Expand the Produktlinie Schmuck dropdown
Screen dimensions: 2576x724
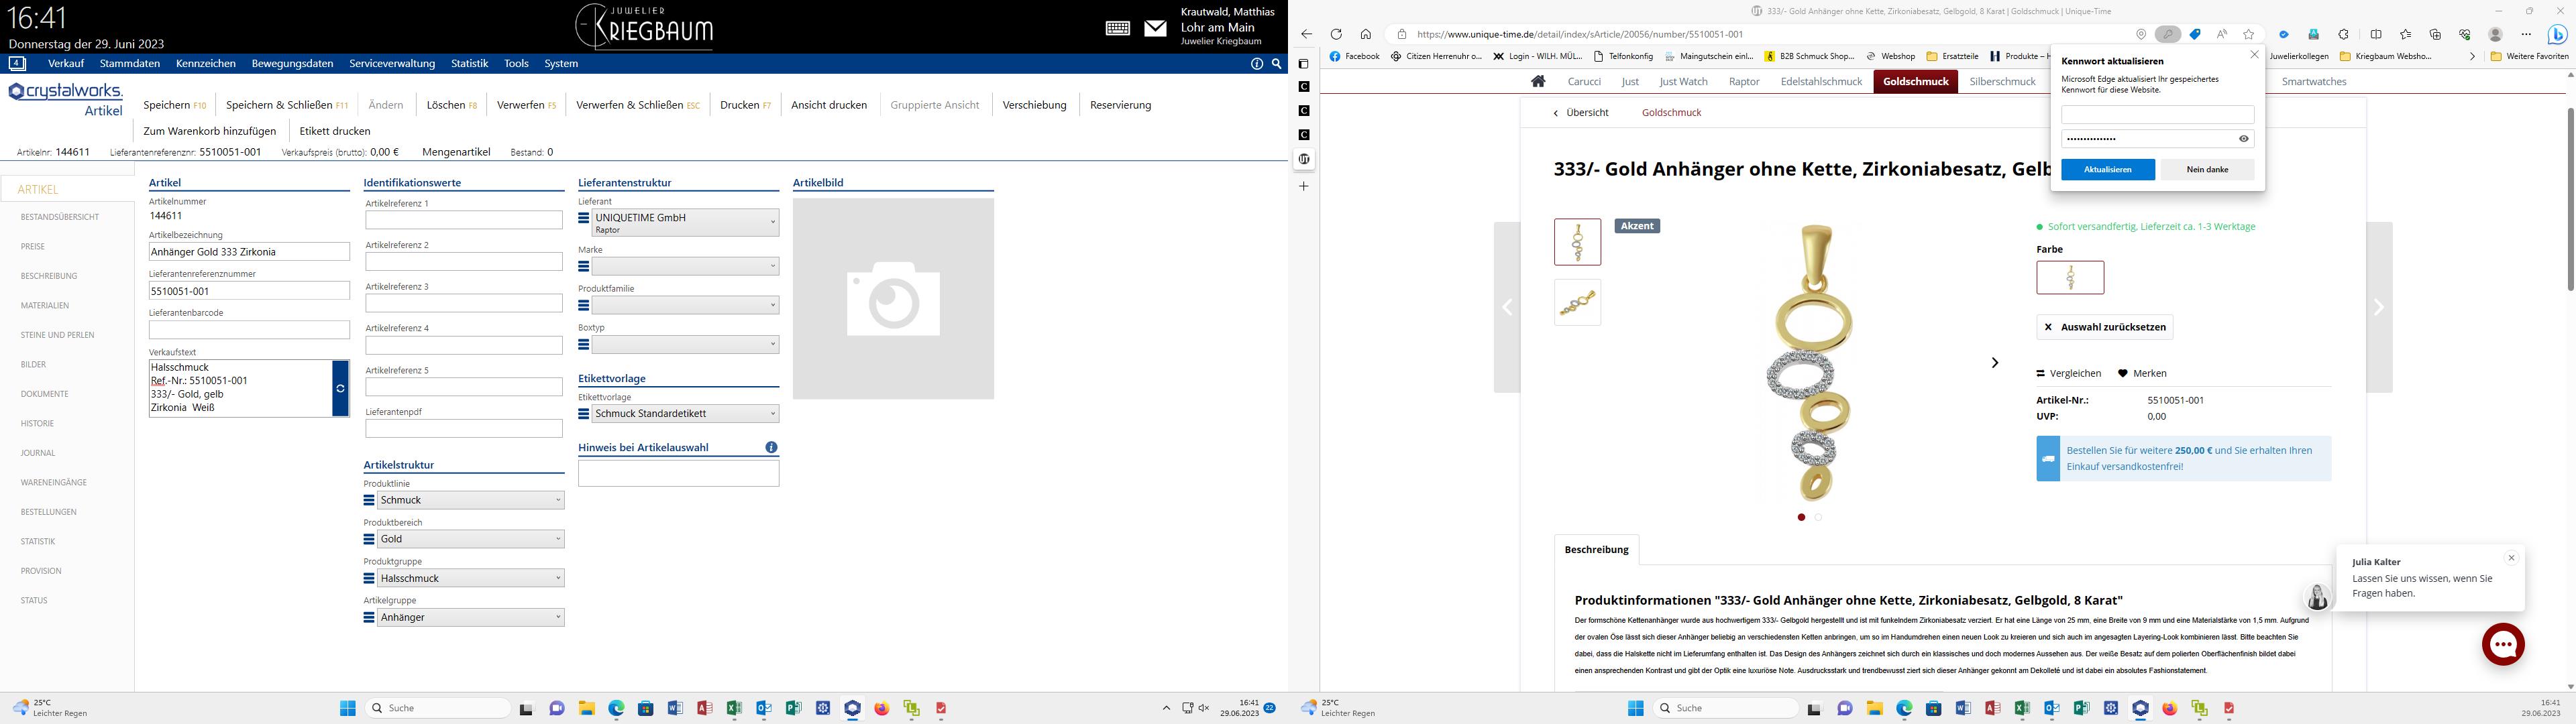470,500
